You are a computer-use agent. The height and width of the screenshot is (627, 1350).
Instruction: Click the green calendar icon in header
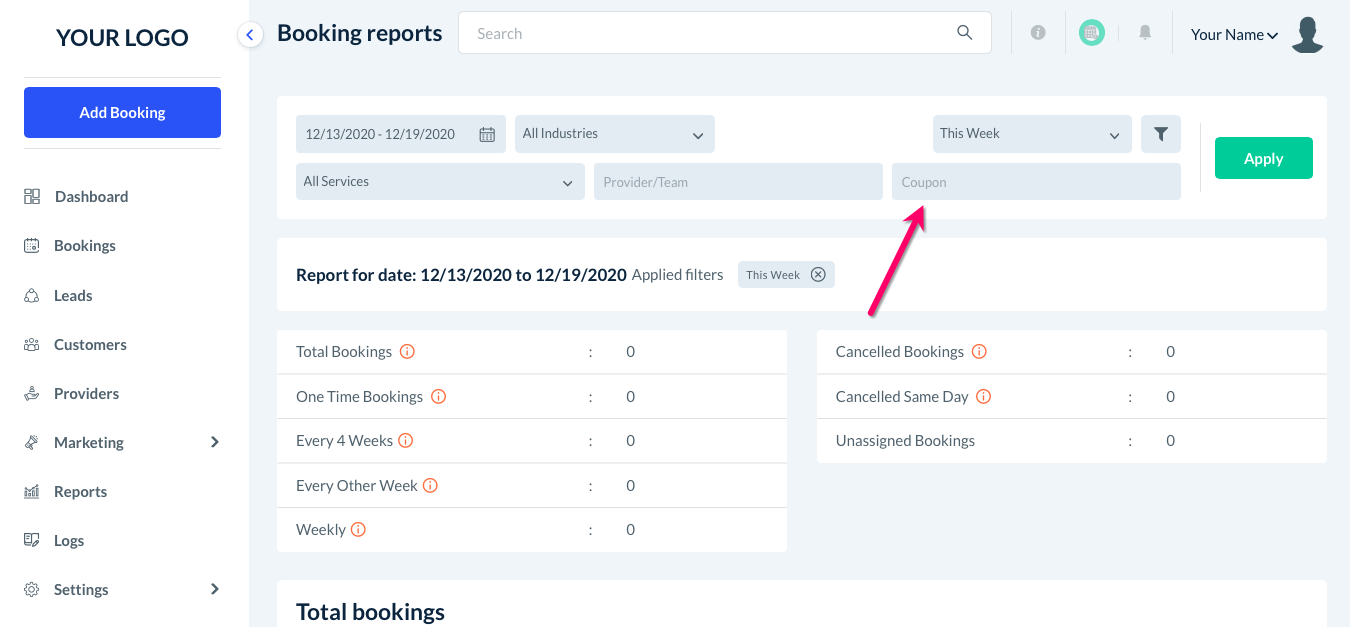(1091, 33)
